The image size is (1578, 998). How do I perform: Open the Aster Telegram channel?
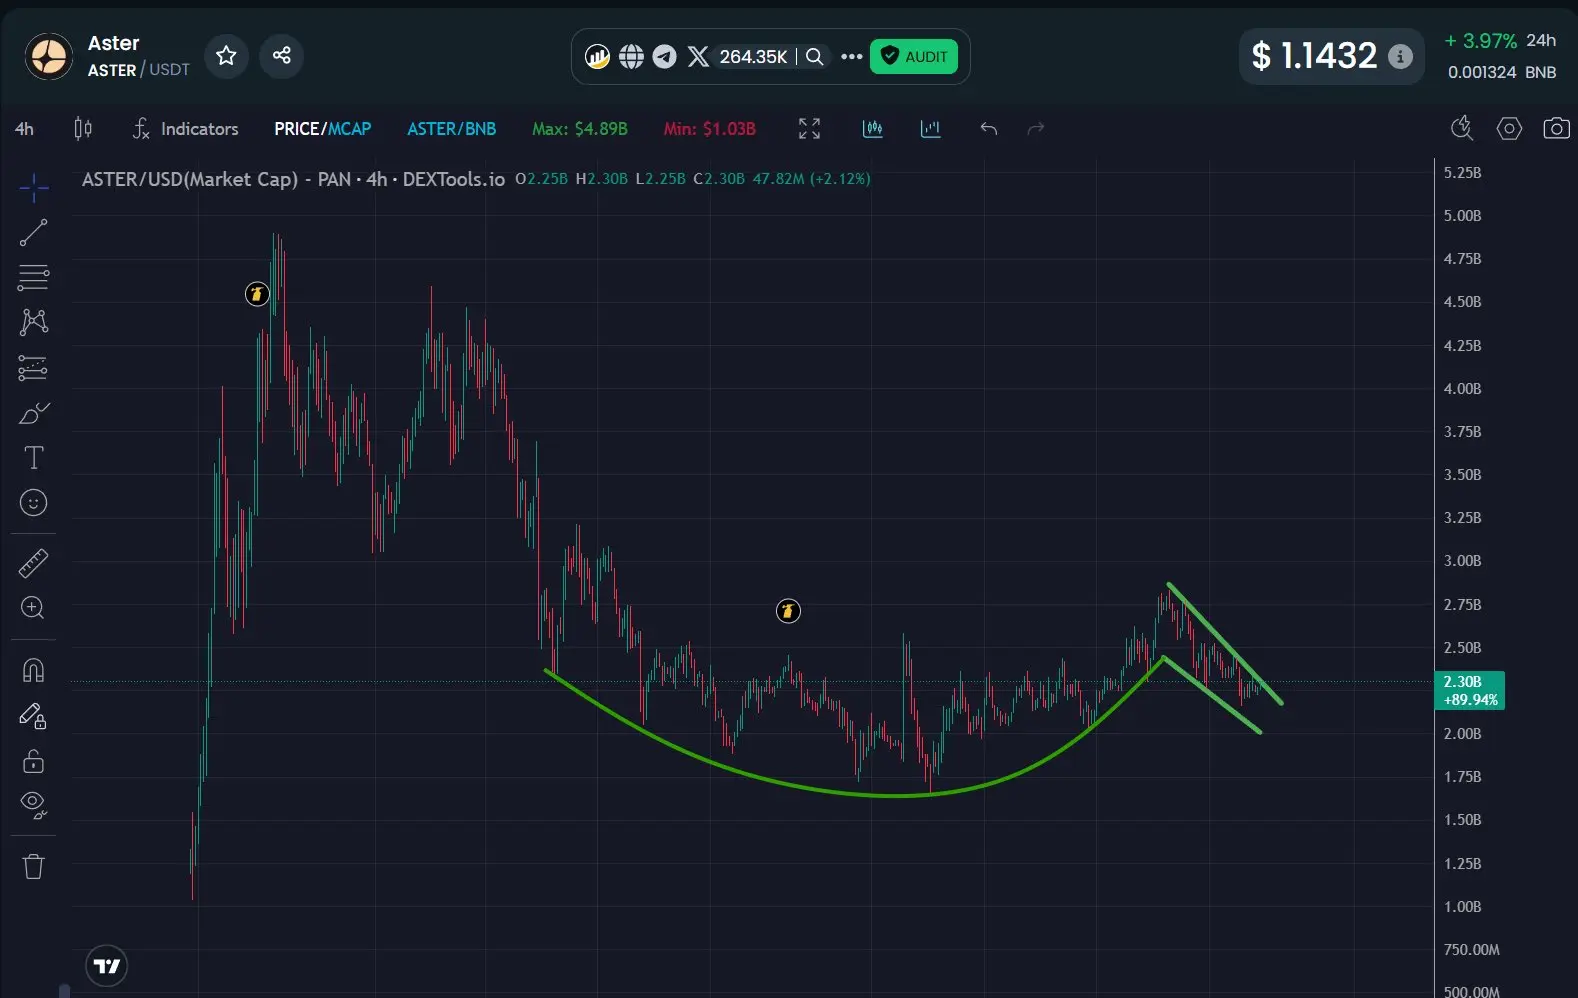[664, 57]
